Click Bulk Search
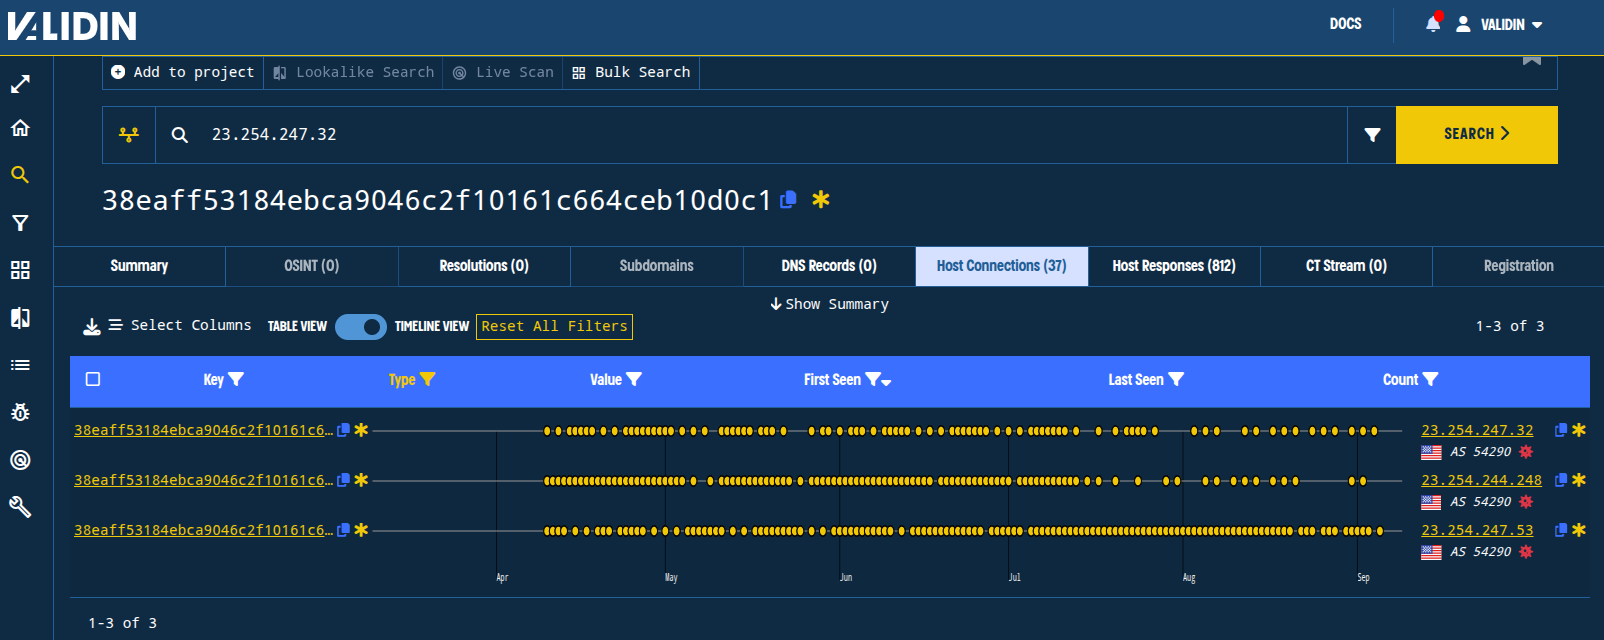The image size is (1604, 640). (x=631, y=72)
